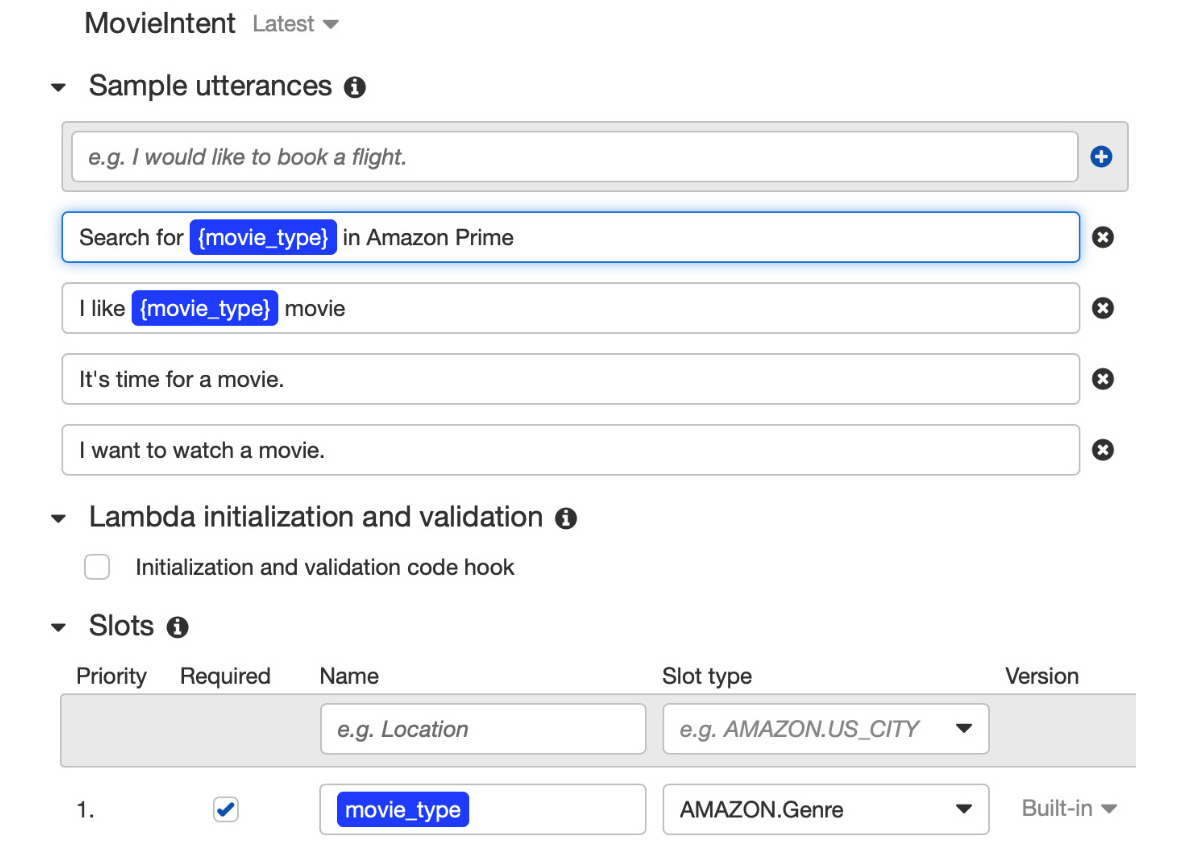Delete the 'I like {movie_type} movie' utterance
The height and width of the screenshot is (845, 1179).
[x=1103, y=308]
